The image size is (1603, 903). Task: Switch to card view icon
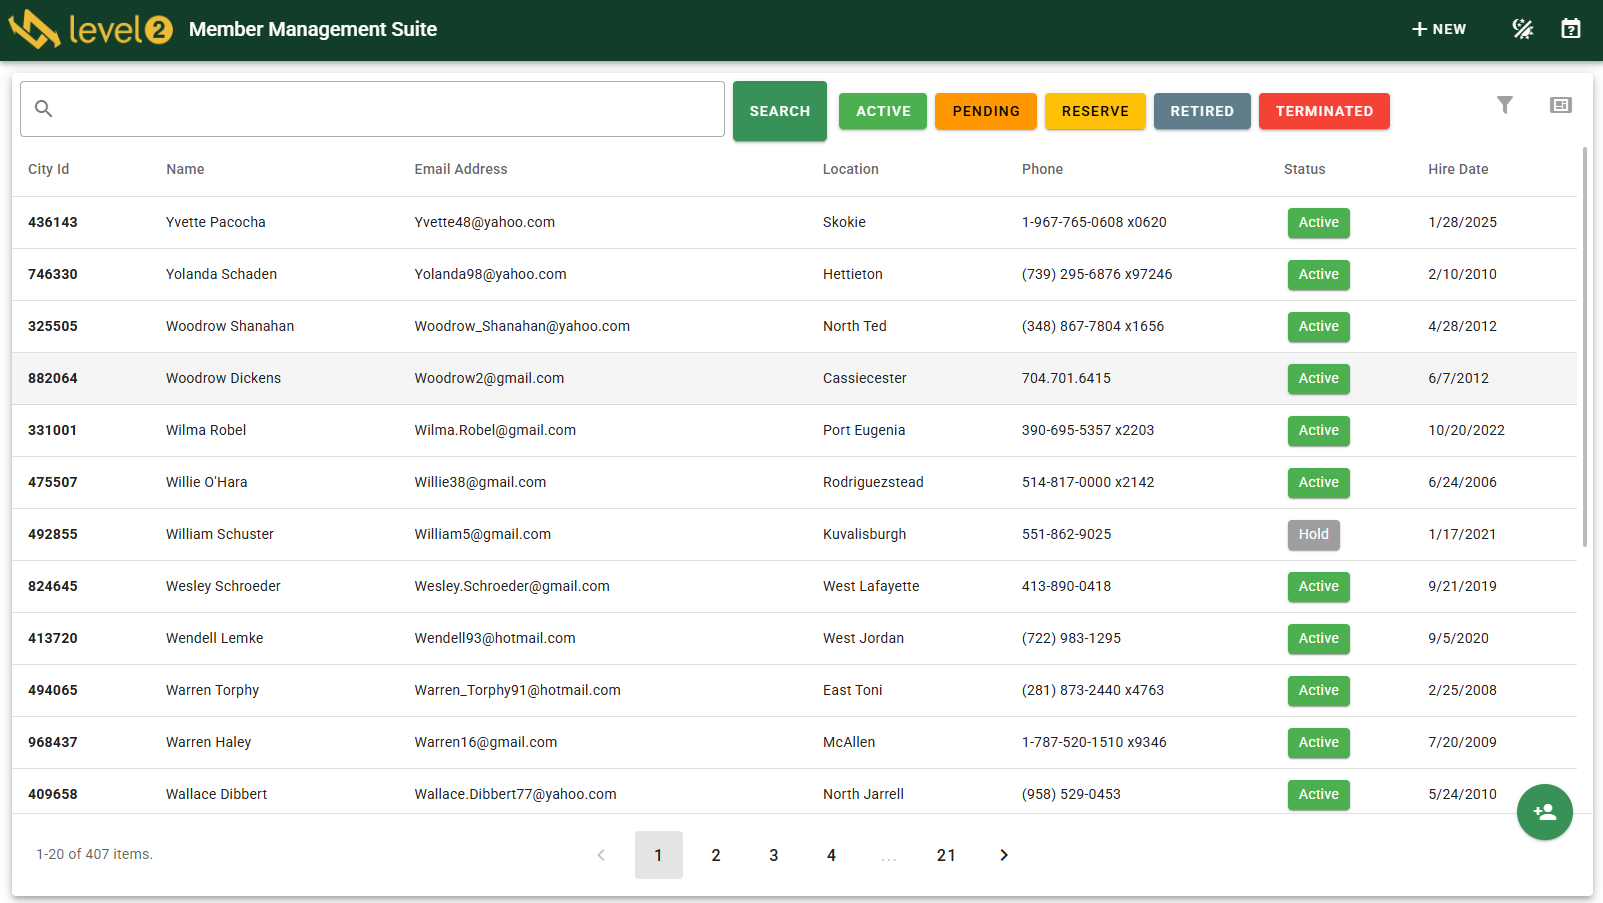click(x=1561, y=105)
